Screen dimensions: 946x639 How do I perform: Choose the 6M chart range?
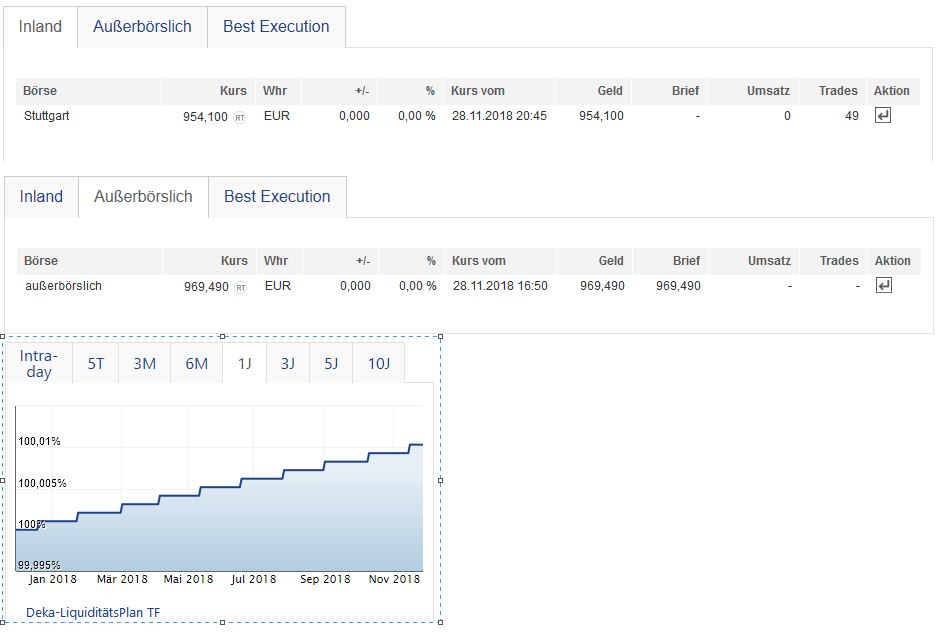tap(197, 364)
